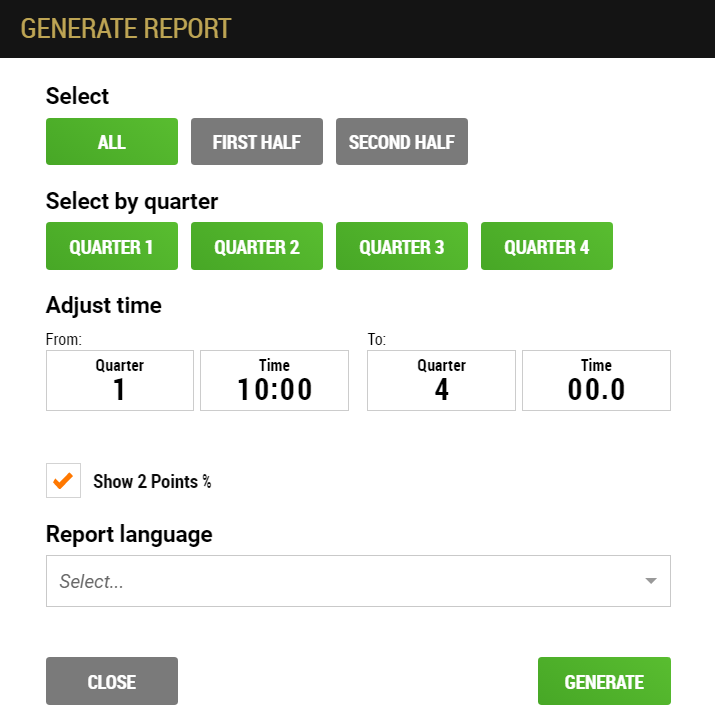Select the ALL period button
The width and height of the screenshot is (715, 727).
112,141
